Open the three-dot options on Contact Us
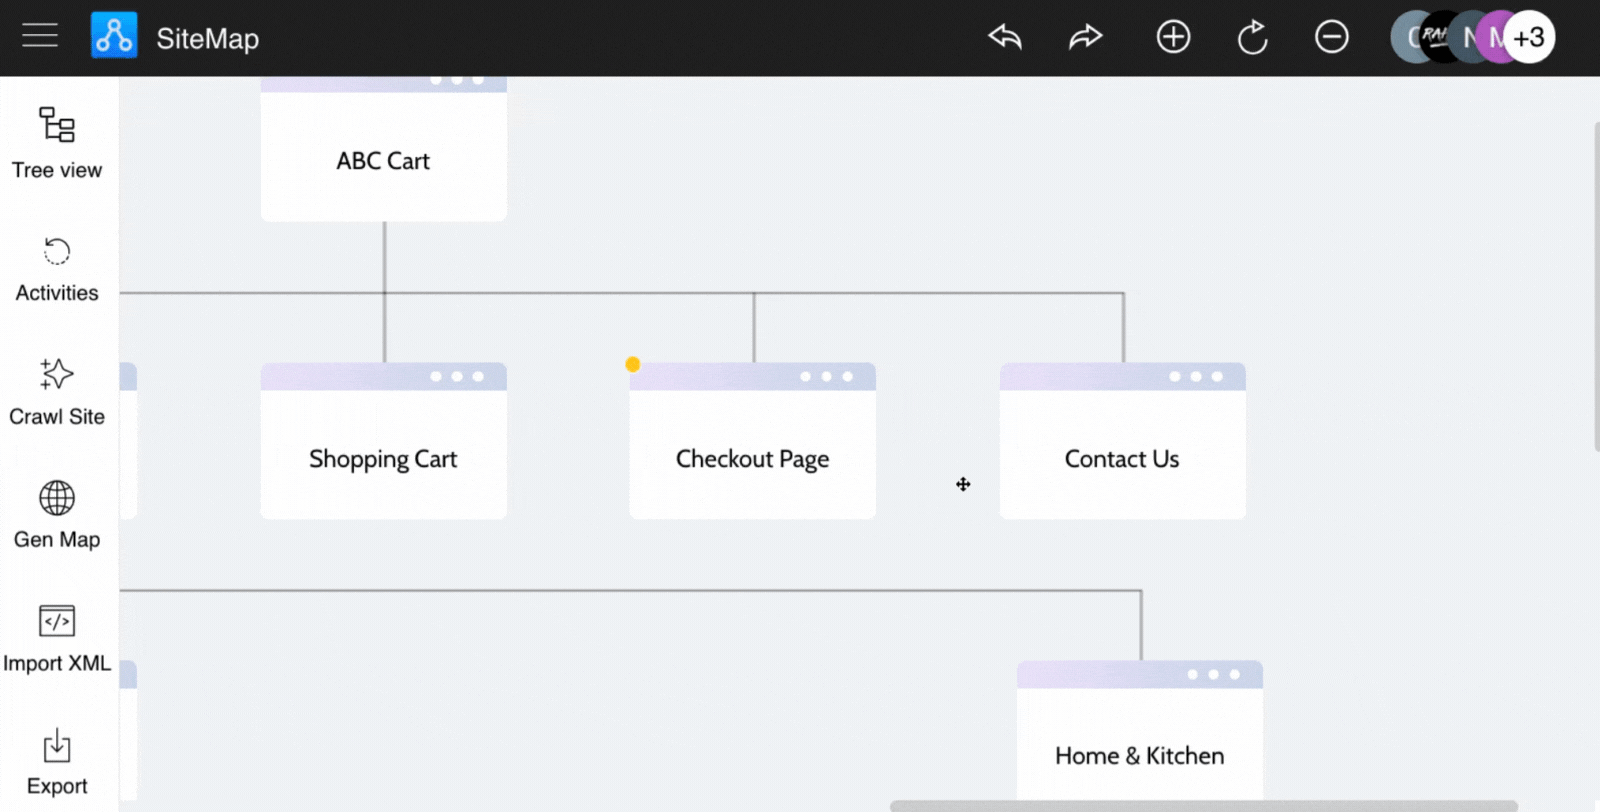Screen dimensions: 1600x812 tap(1196, 377)
